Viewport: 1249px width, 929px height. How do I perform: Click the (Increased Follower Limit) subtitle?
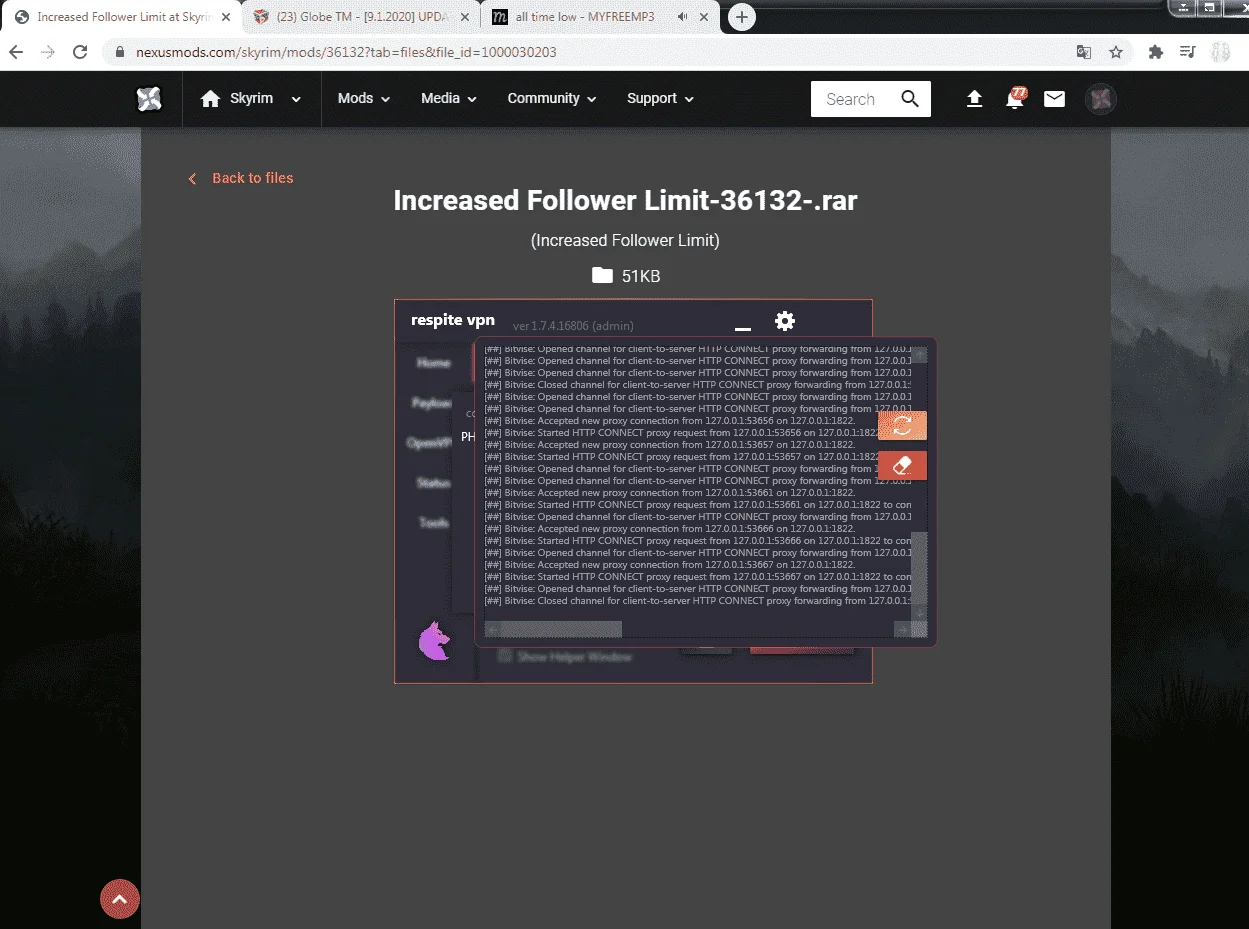click(x=625, y=240)
